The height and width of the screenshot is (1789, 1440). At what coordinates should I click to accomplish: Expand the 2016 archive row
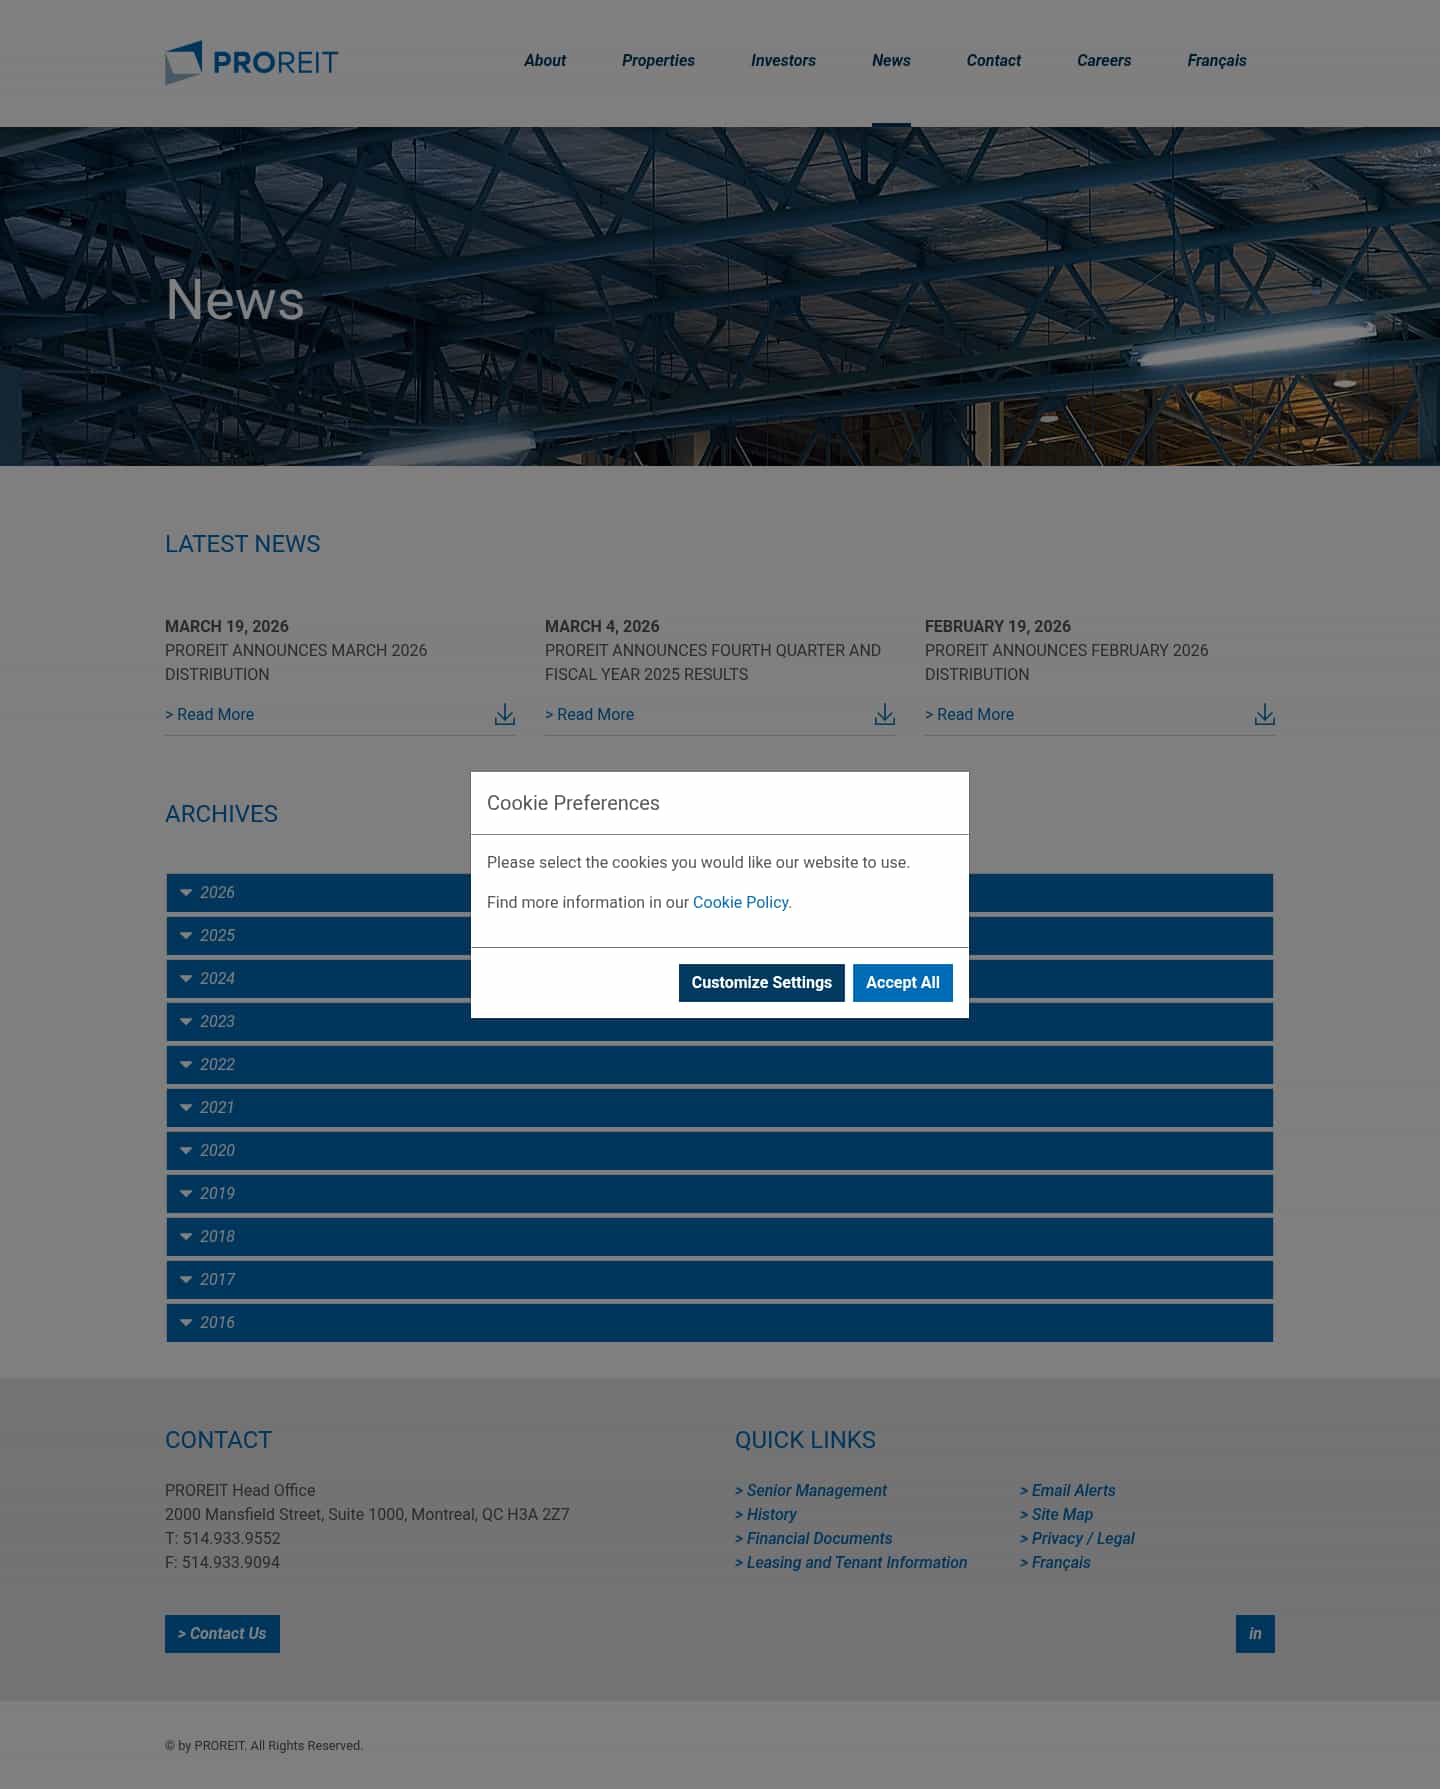coord(720,1323)
